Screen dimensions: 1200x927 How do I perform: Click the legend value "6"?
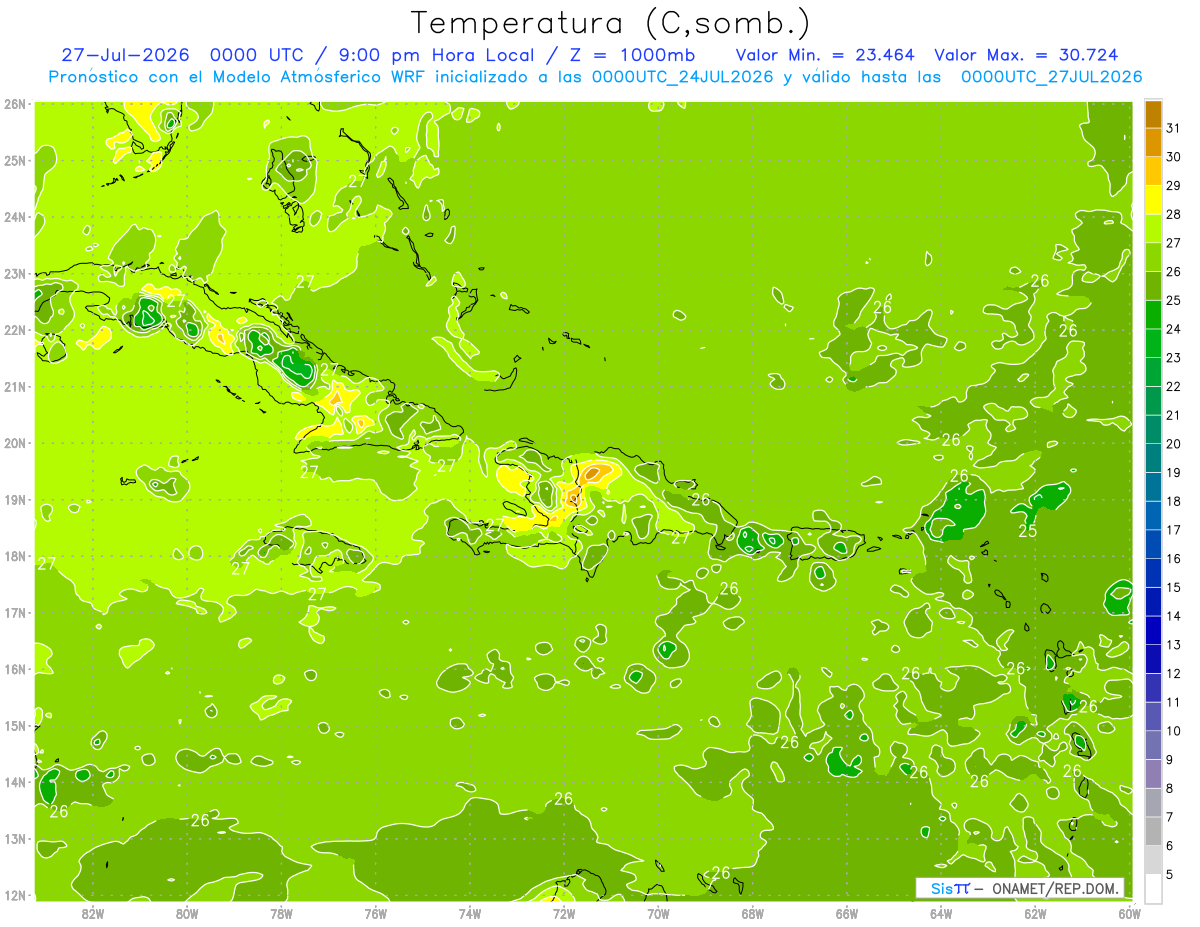1170,845
